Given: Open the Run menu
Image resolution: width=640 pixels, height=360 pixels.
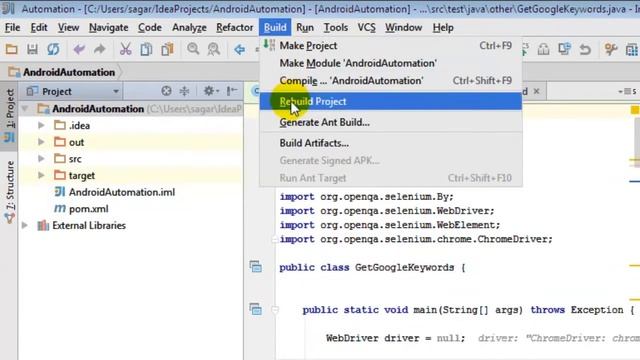Looking at the screenshot, I should [x=305, y=27].
